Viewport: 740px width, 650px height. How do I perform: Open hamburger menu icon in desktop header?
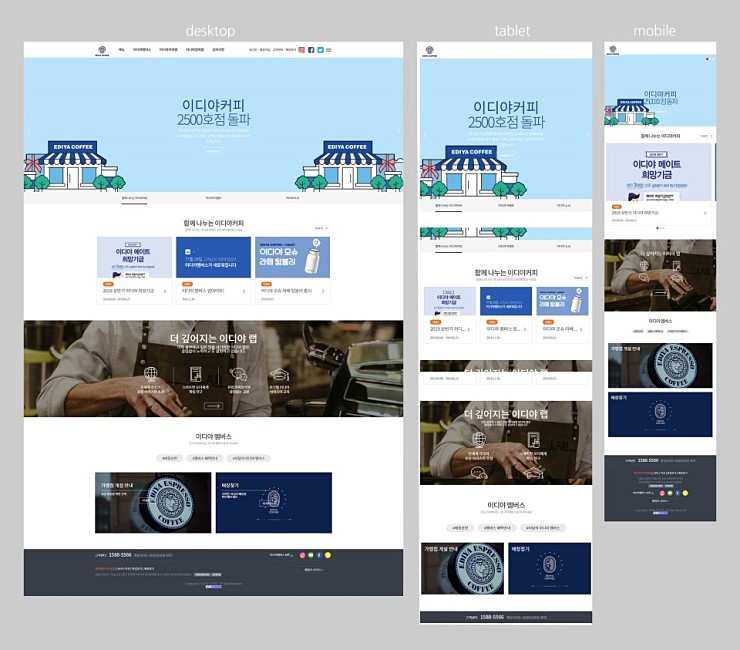coord(329,50)
